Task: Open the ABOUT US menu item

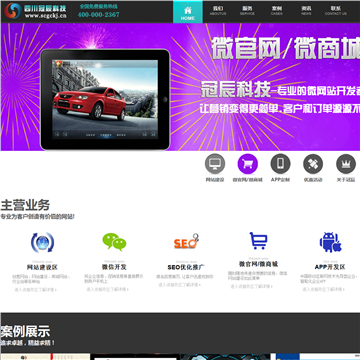Action: coord(218,11)
